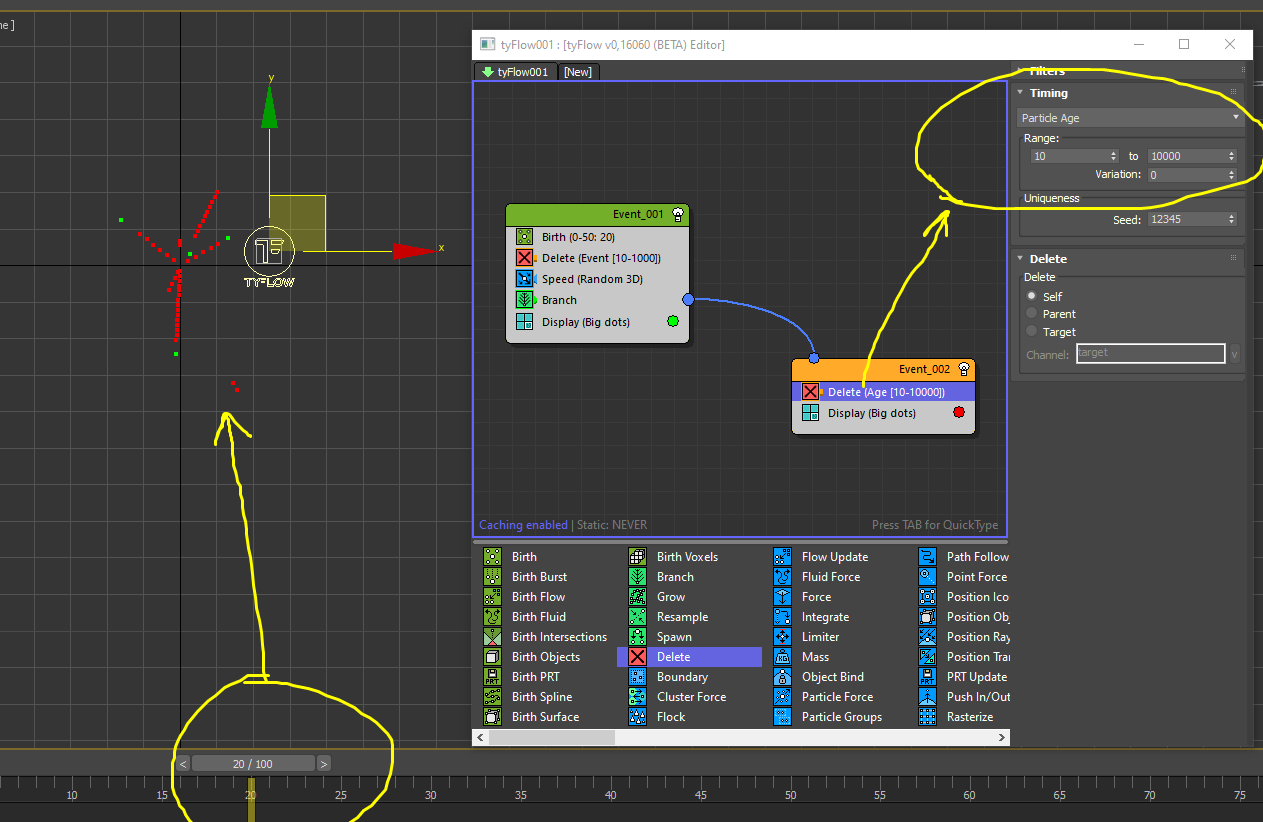Select the Particle Groups operator icon

pos(782,717)
